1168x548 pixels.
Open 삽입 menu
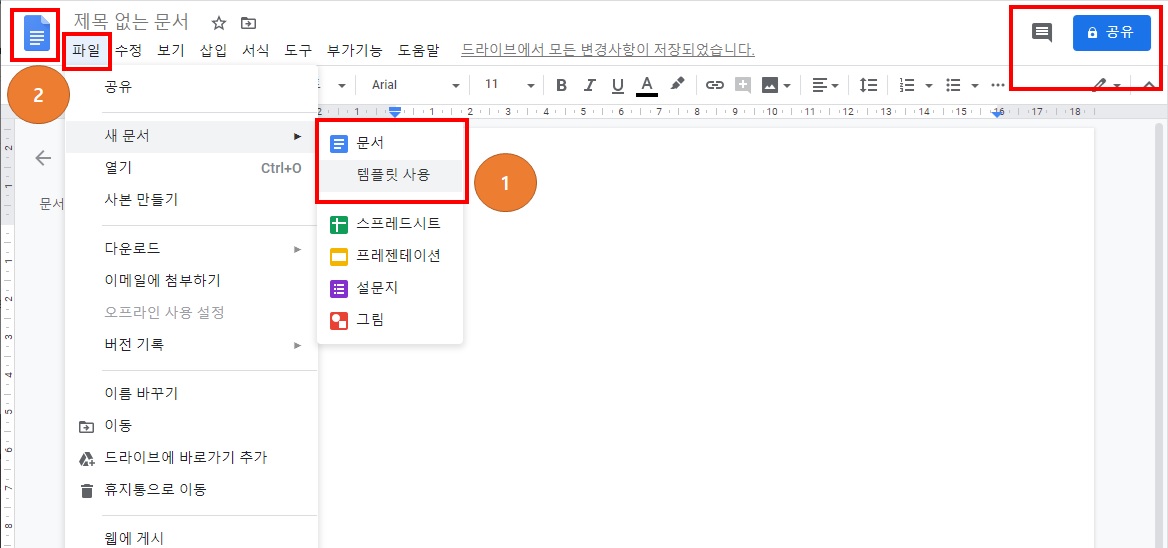click(x=213, y=51)
